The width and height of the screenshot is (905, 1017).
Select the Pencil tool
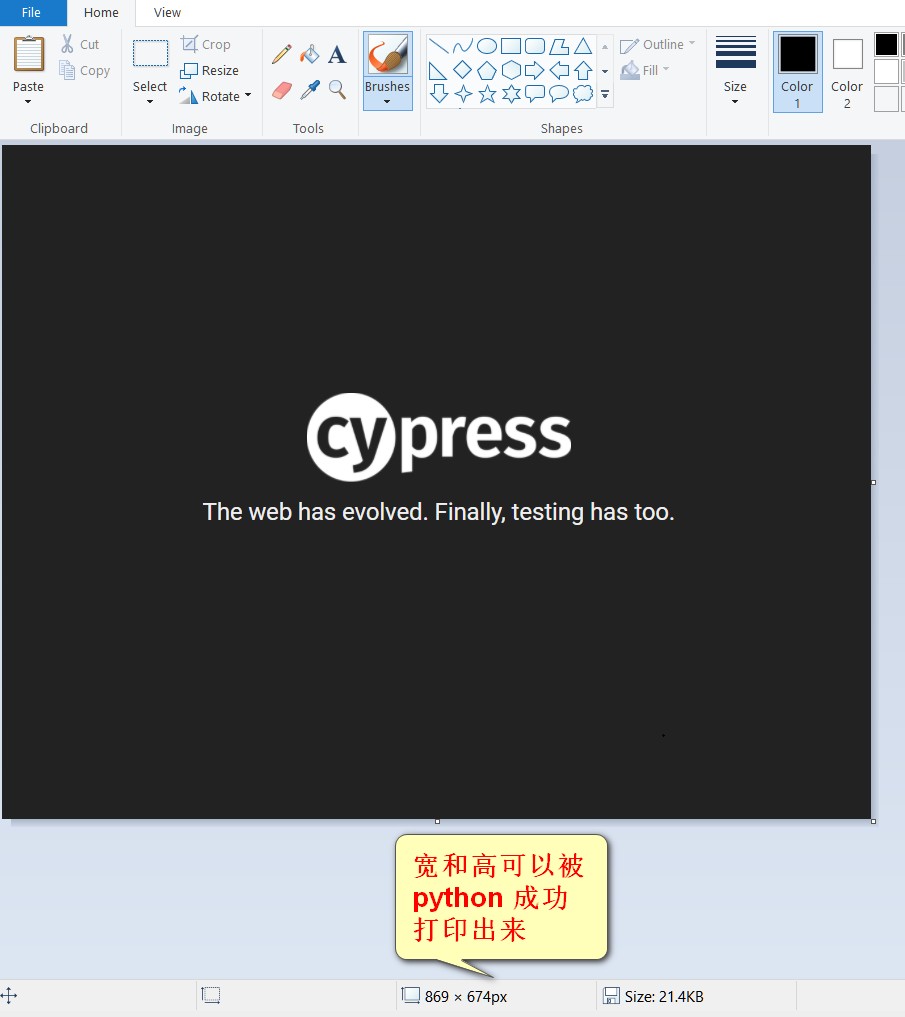(282, 54)
